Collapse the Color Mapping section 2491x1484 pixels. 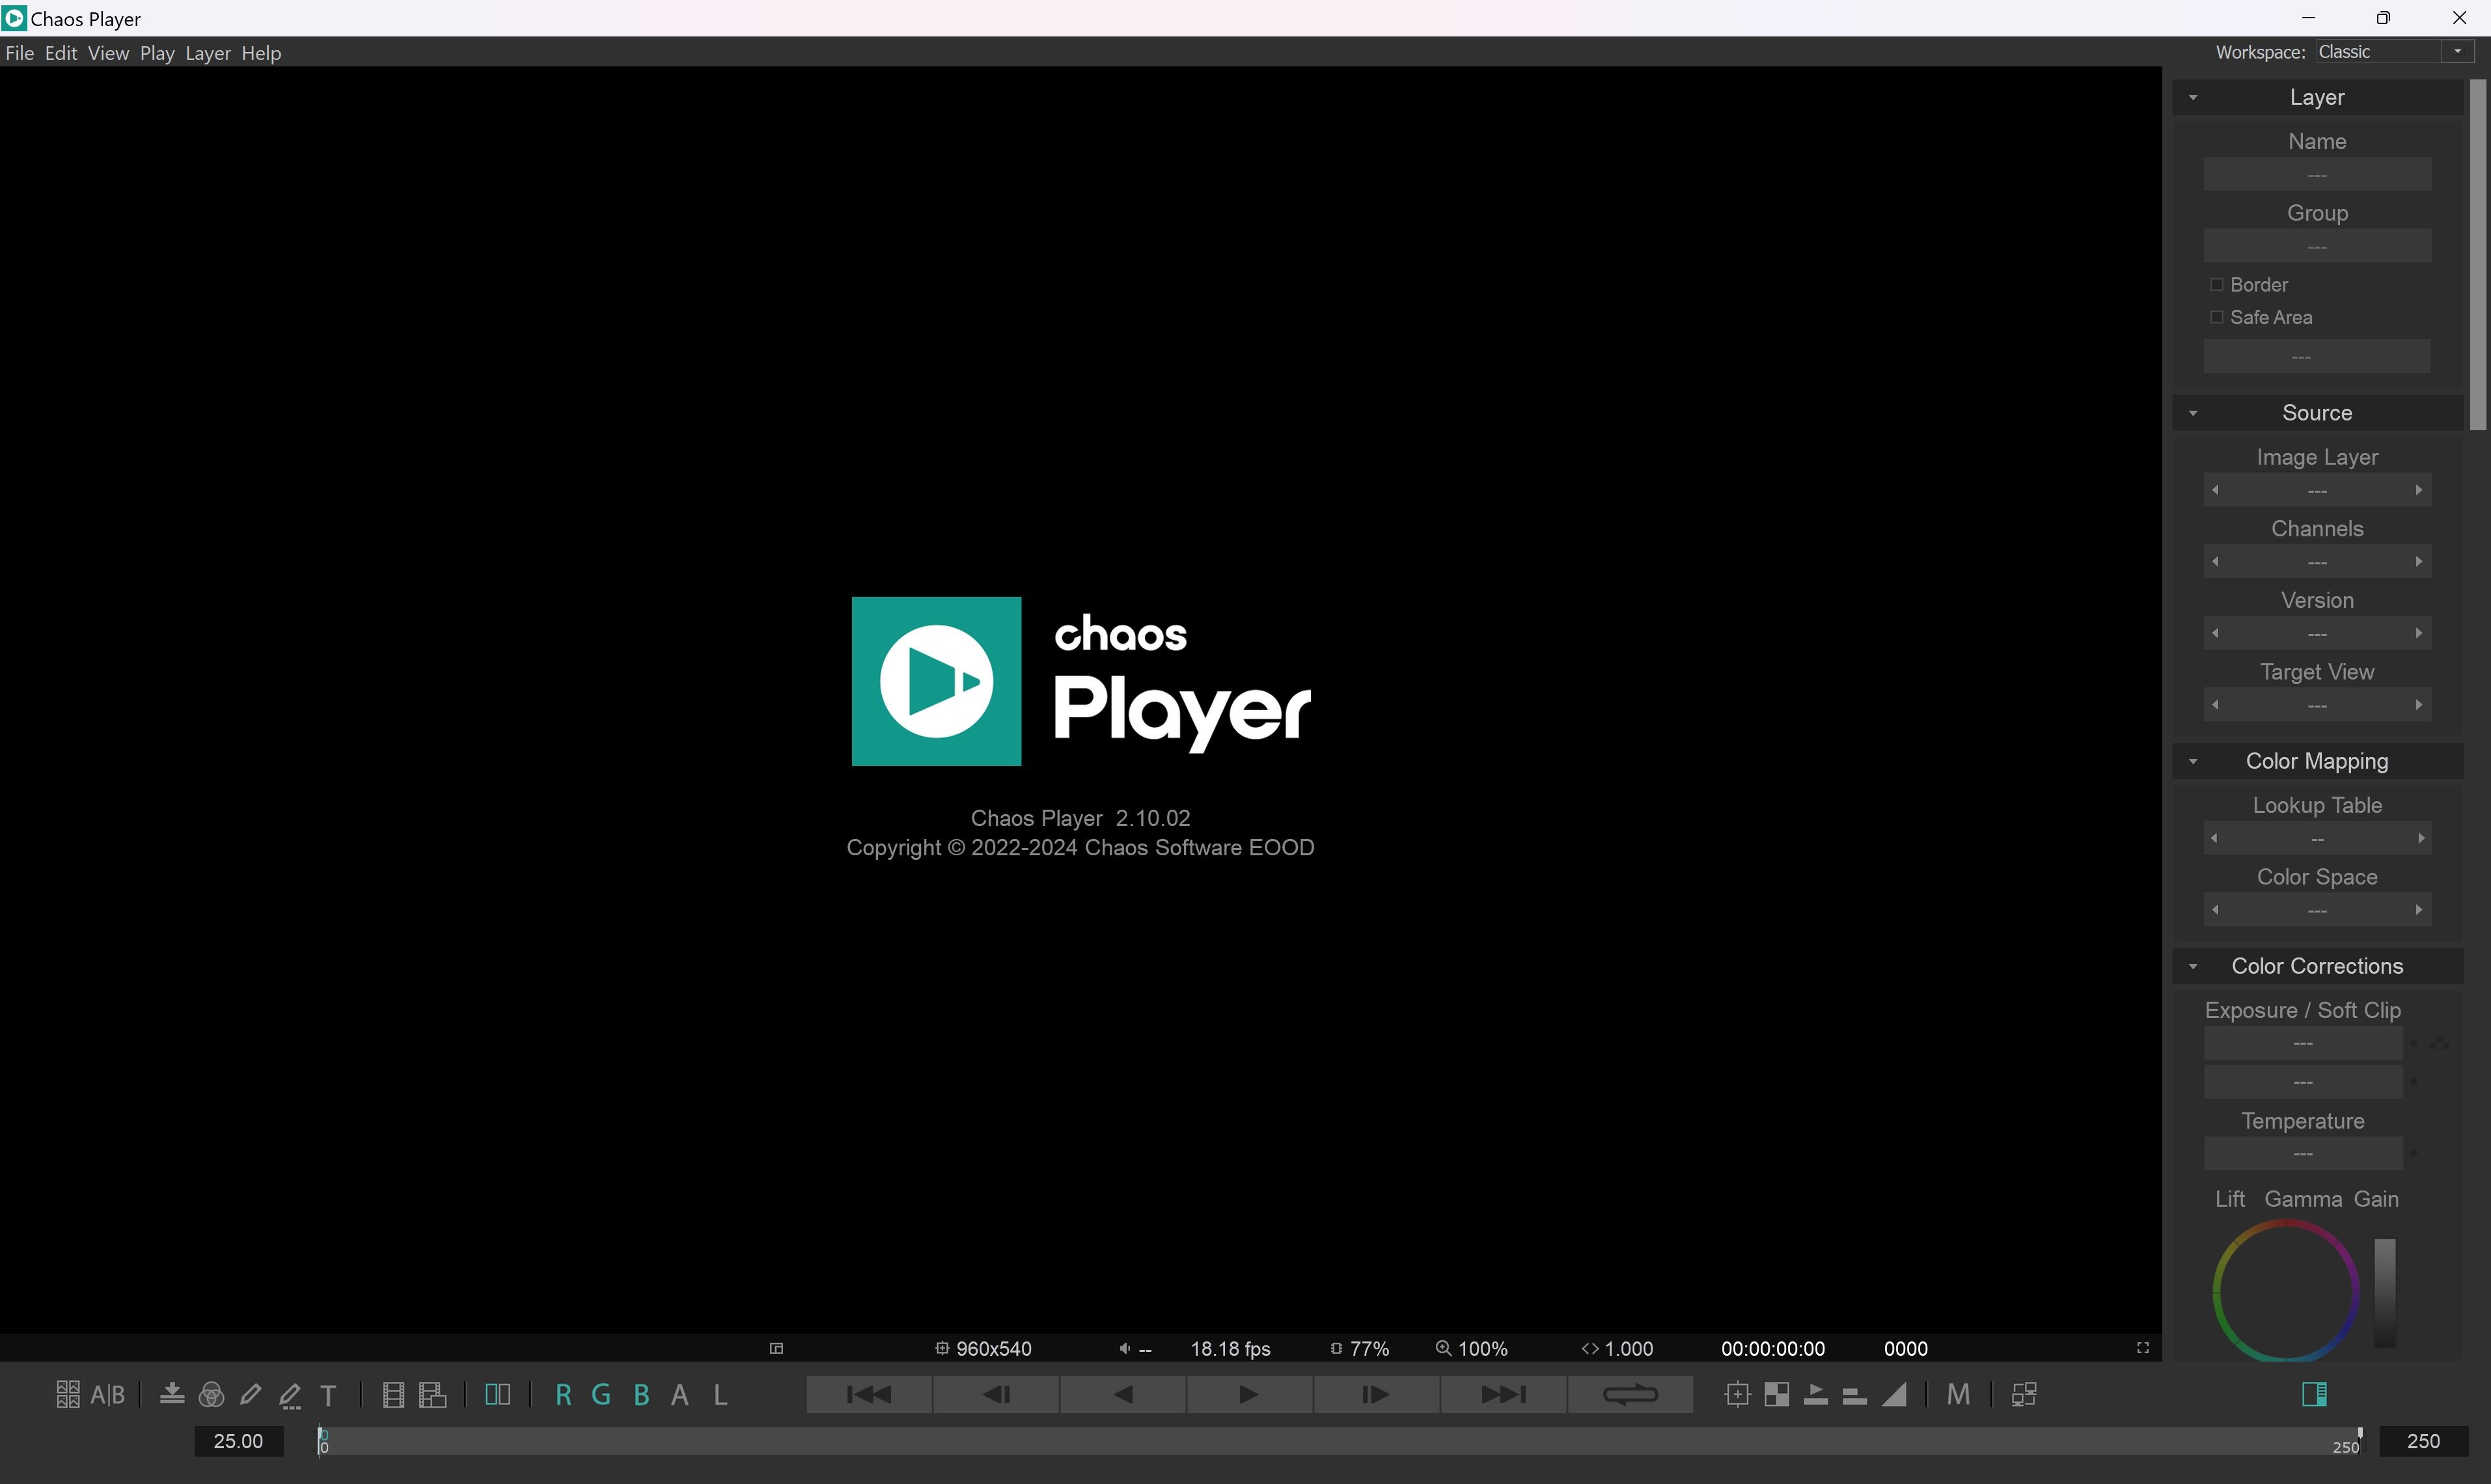tap(2193, 761)
